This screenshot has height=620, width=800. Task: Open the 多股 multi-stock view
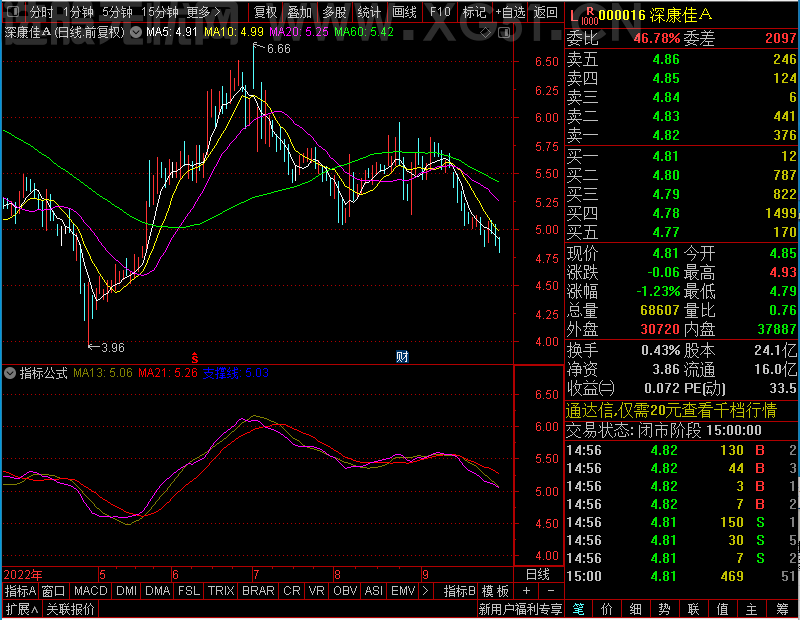335,12
